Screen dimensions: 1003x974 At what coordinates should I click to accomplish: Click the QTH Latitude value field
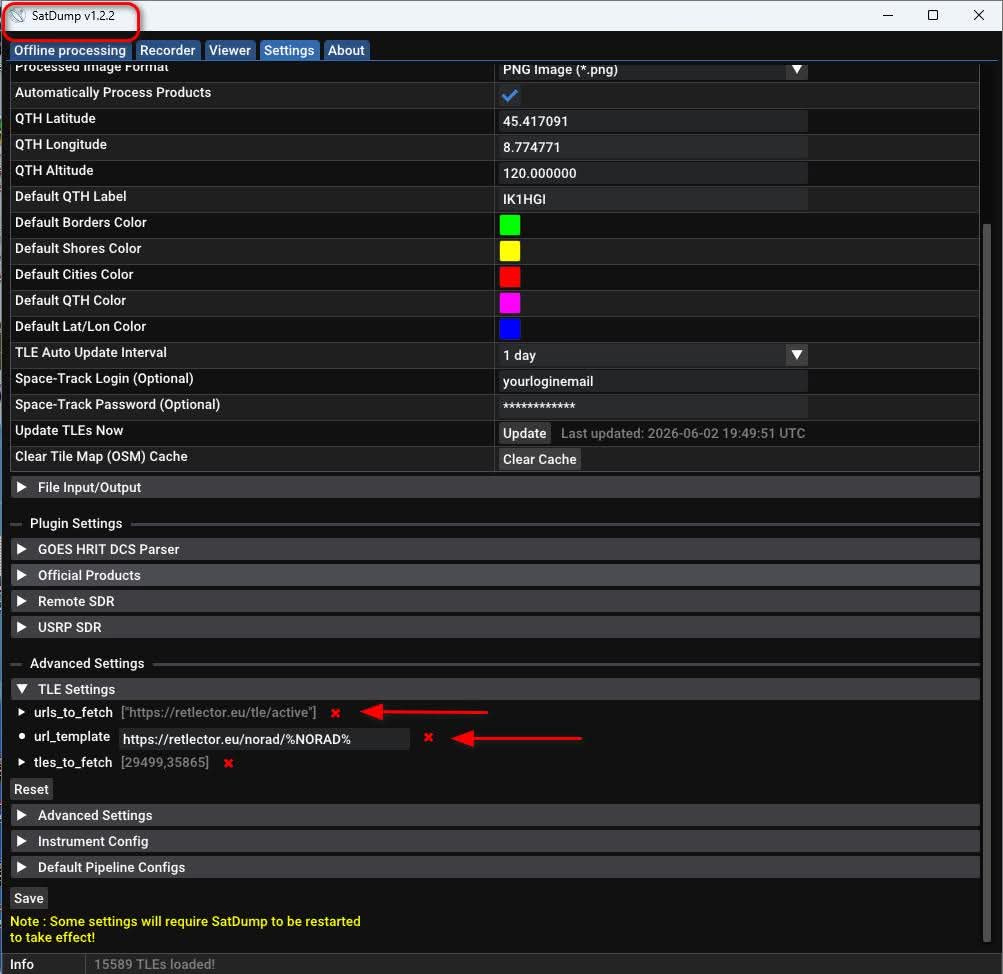tap(653, 122)
